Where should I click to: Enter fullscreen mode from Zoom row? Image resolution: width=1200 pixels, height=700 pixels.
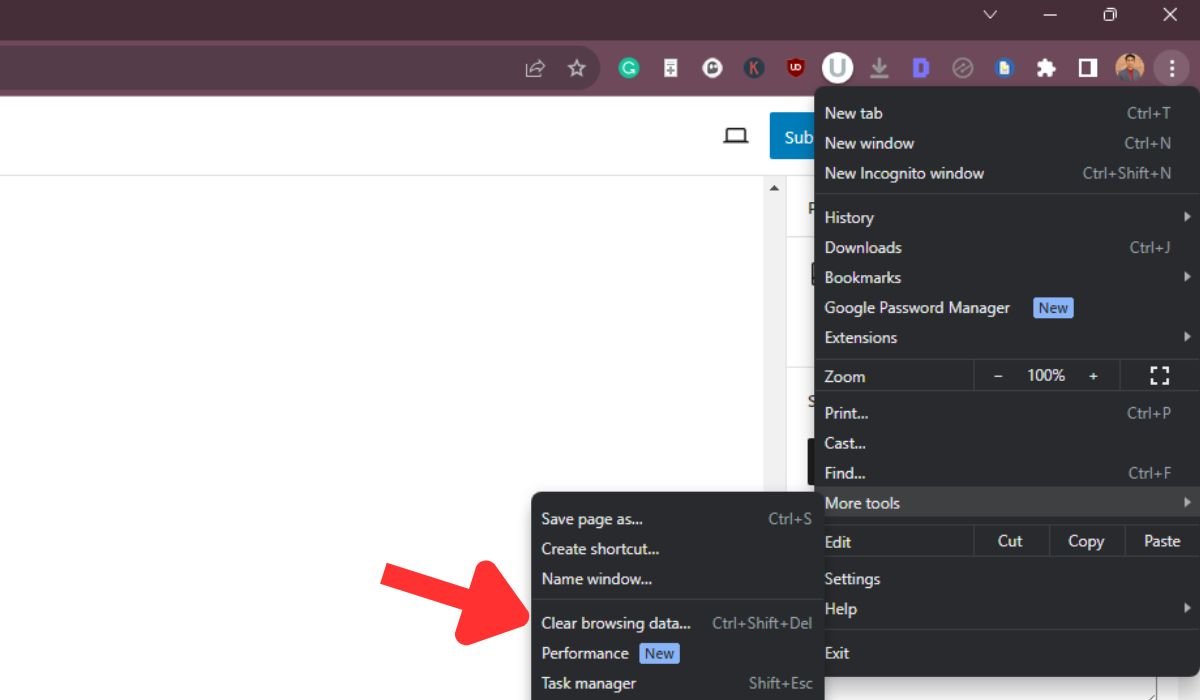pos(1159,376)
